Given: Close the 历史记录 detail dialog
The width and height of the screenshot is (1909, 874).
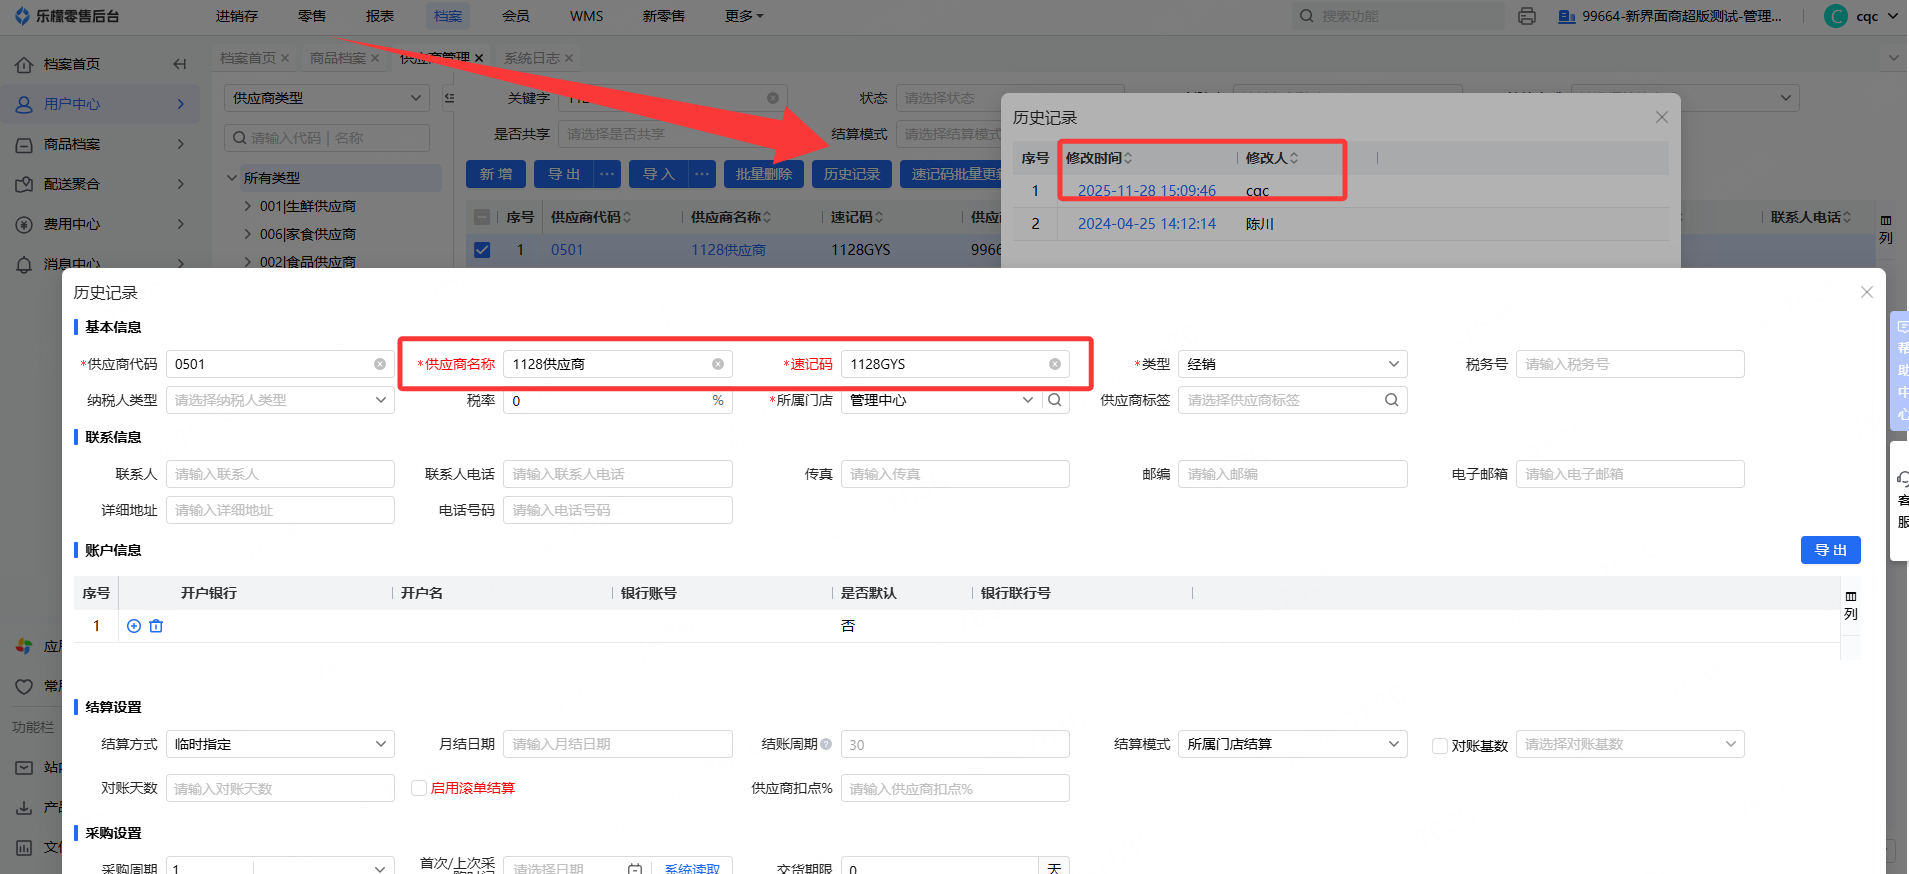Looking at the screenshot, I should (x=1866, y=292).
